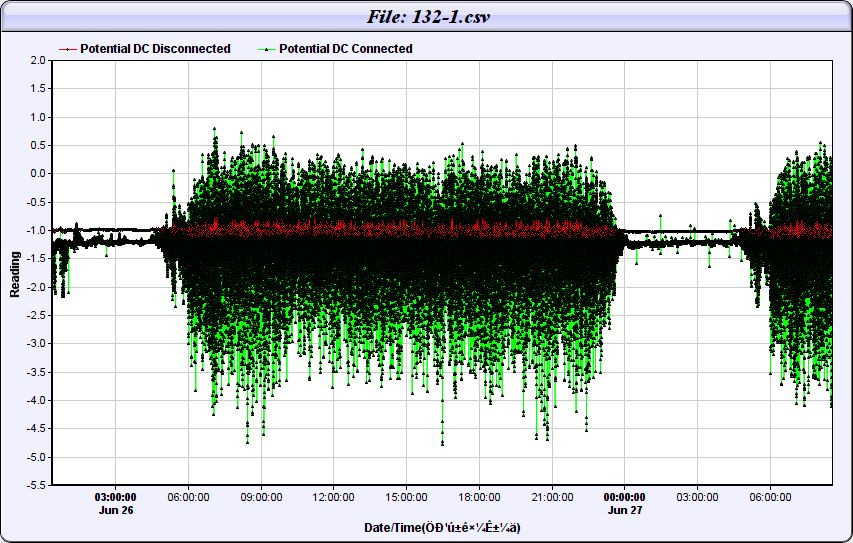Viewport: 853px width, 543px height.
Task: Click the Jun 26 date label
Action: coord(115,509)
